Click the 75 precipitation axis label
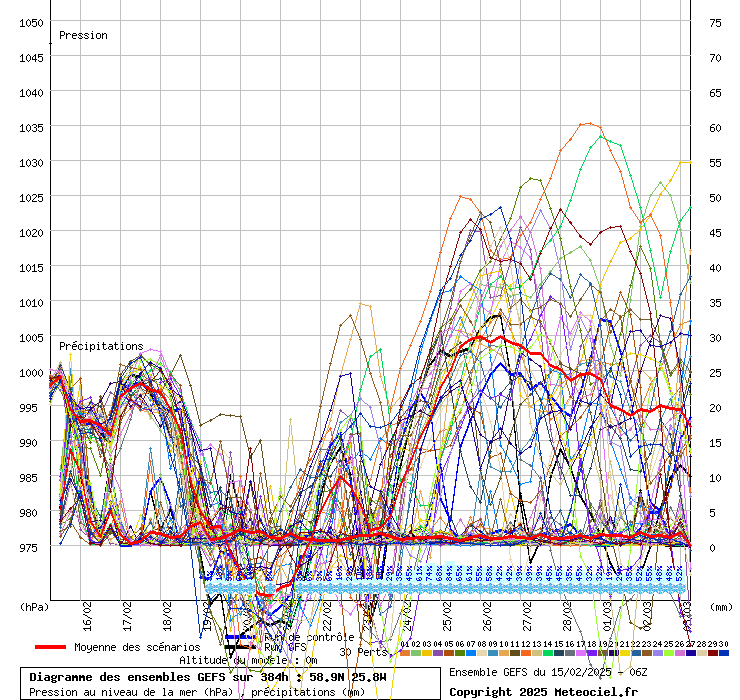Image resolution: width=740 pixels, height=700 pixels. click(x=715, y=23)
